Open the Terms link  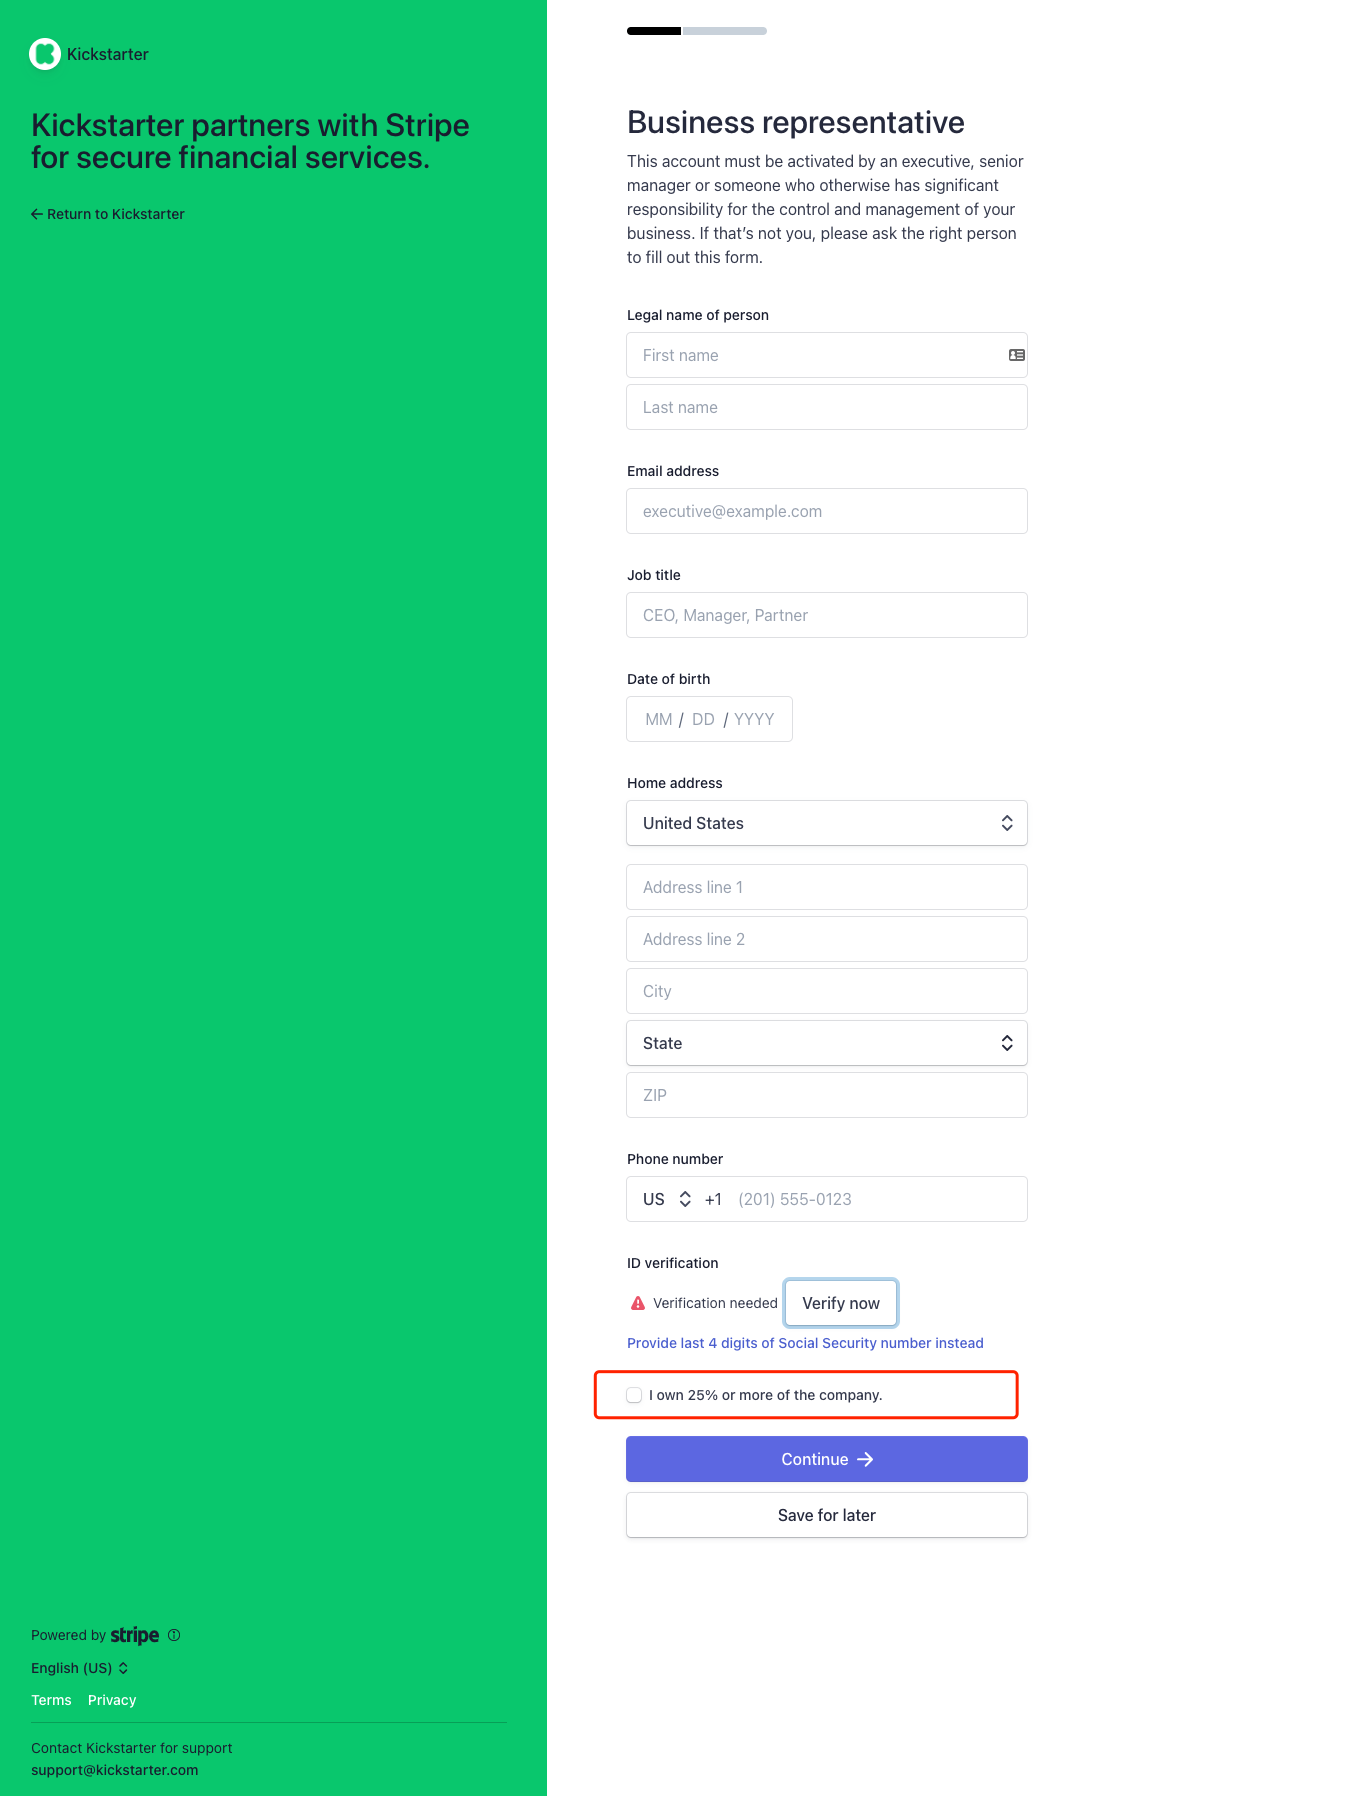click(51, 1700)
